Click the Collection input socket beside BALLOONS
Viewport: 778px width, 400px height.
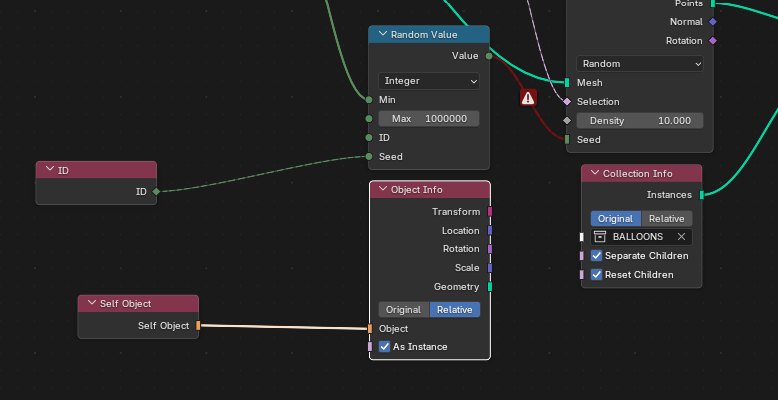tap(582, 237)
